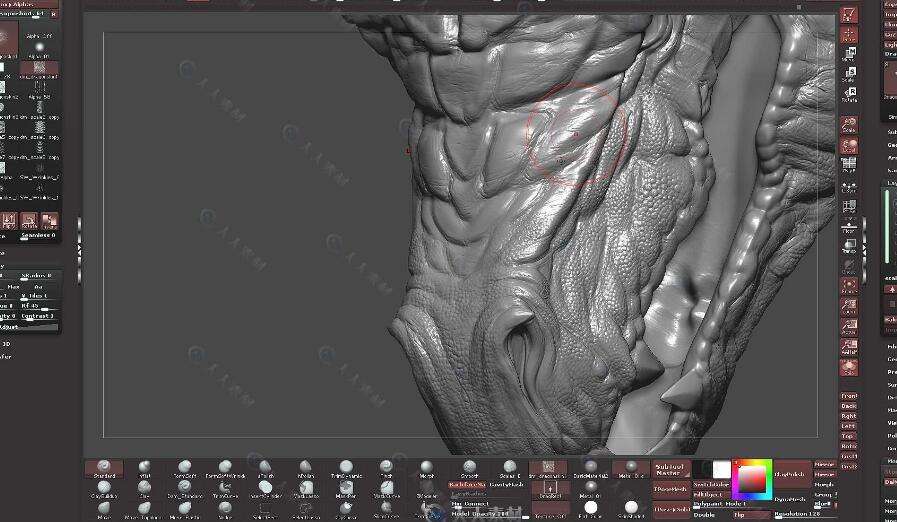
Task: Select the black main color swatch
Action: (x=702, y=469)
